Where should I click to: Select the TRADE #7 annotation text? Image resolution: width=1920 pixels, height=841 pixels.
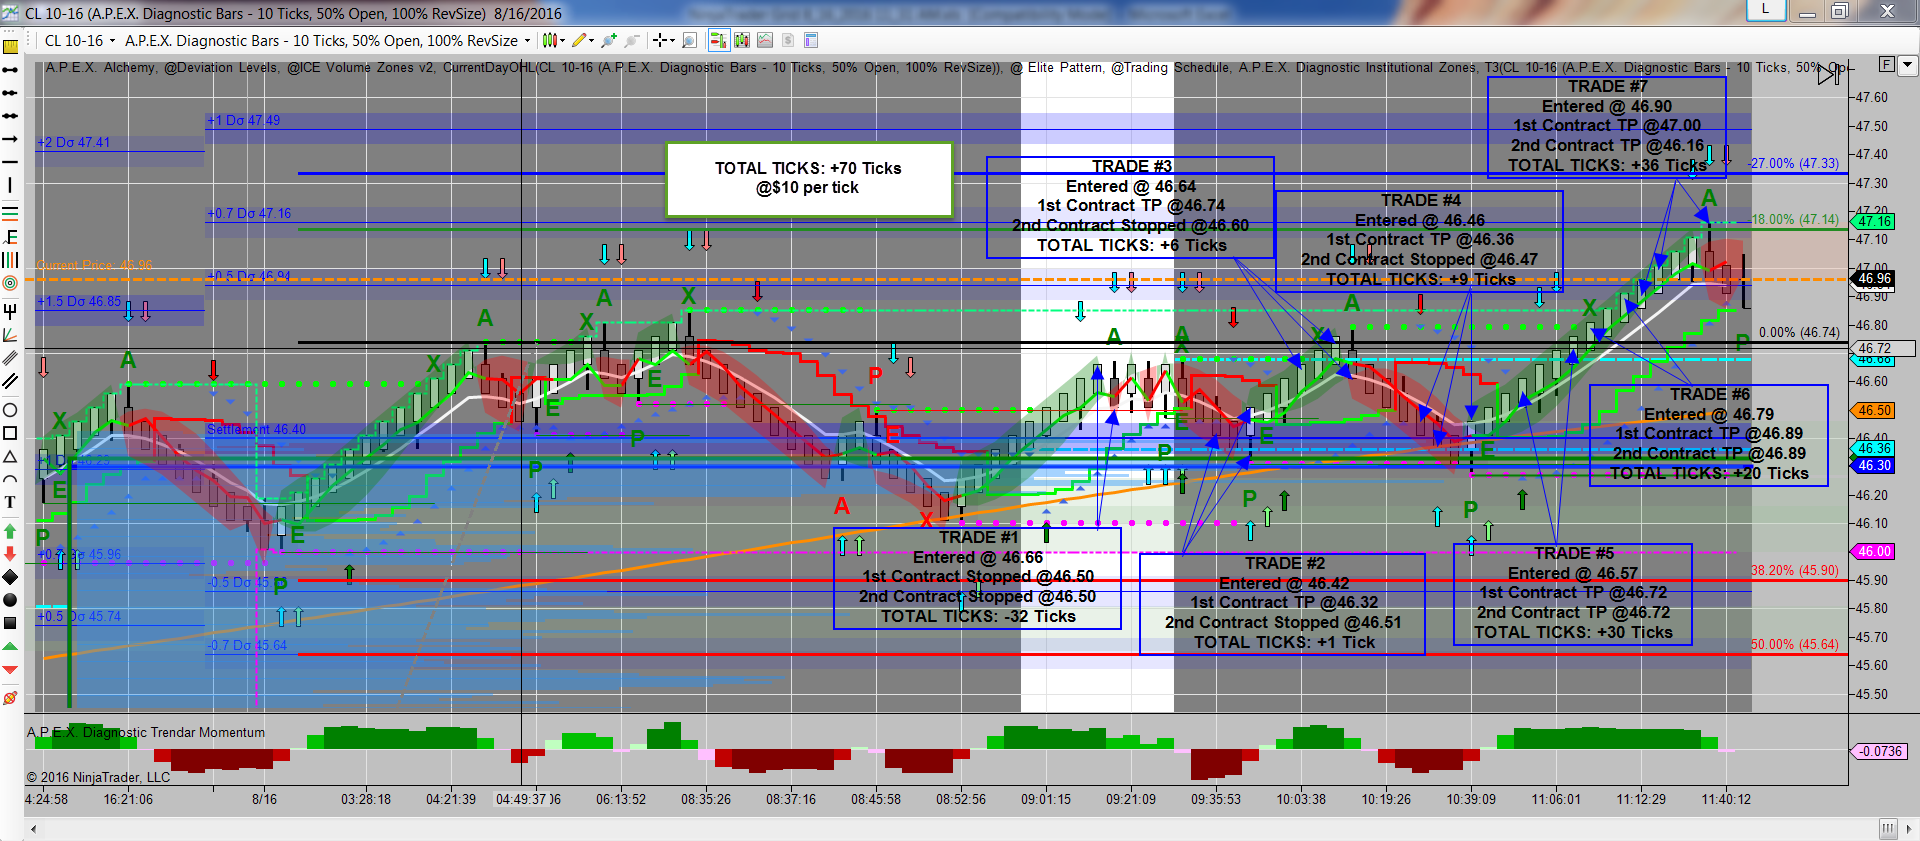(1607, 126)
